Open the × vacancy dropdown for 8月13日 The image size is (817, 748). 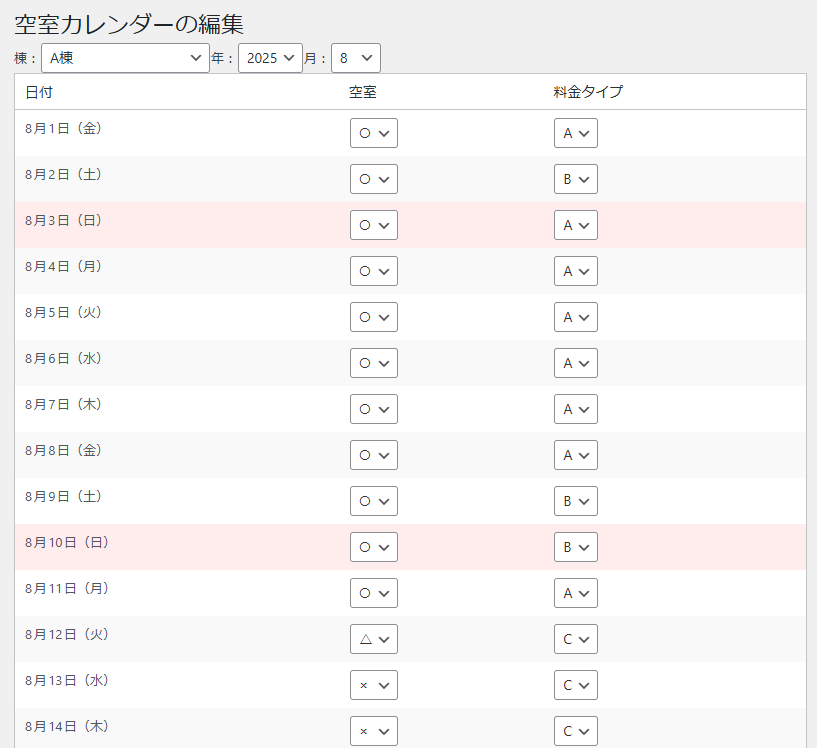(x=374, y=685)
